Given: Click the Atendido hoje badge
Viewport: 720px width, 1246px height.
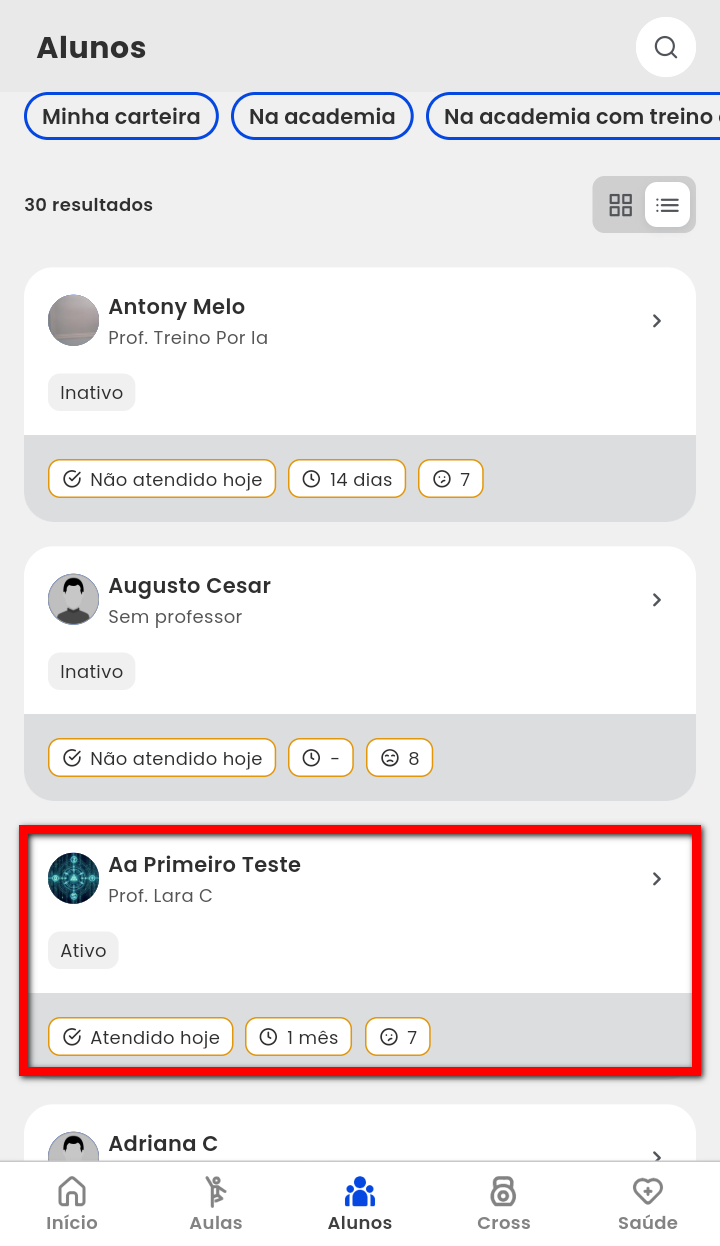Looking at the screenshot, I should point(141,1037).
